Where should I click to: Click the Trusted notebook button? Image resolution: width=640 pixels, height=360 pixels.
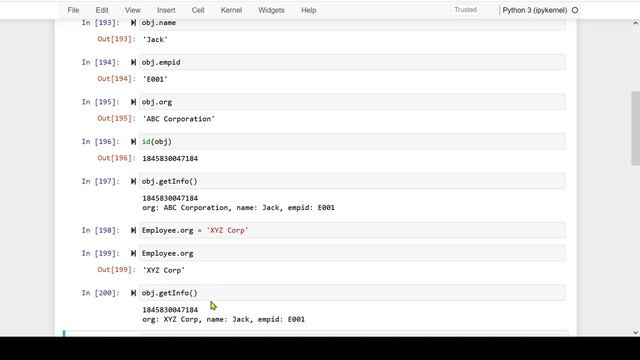pyautogui.click(x=465, y=10)
